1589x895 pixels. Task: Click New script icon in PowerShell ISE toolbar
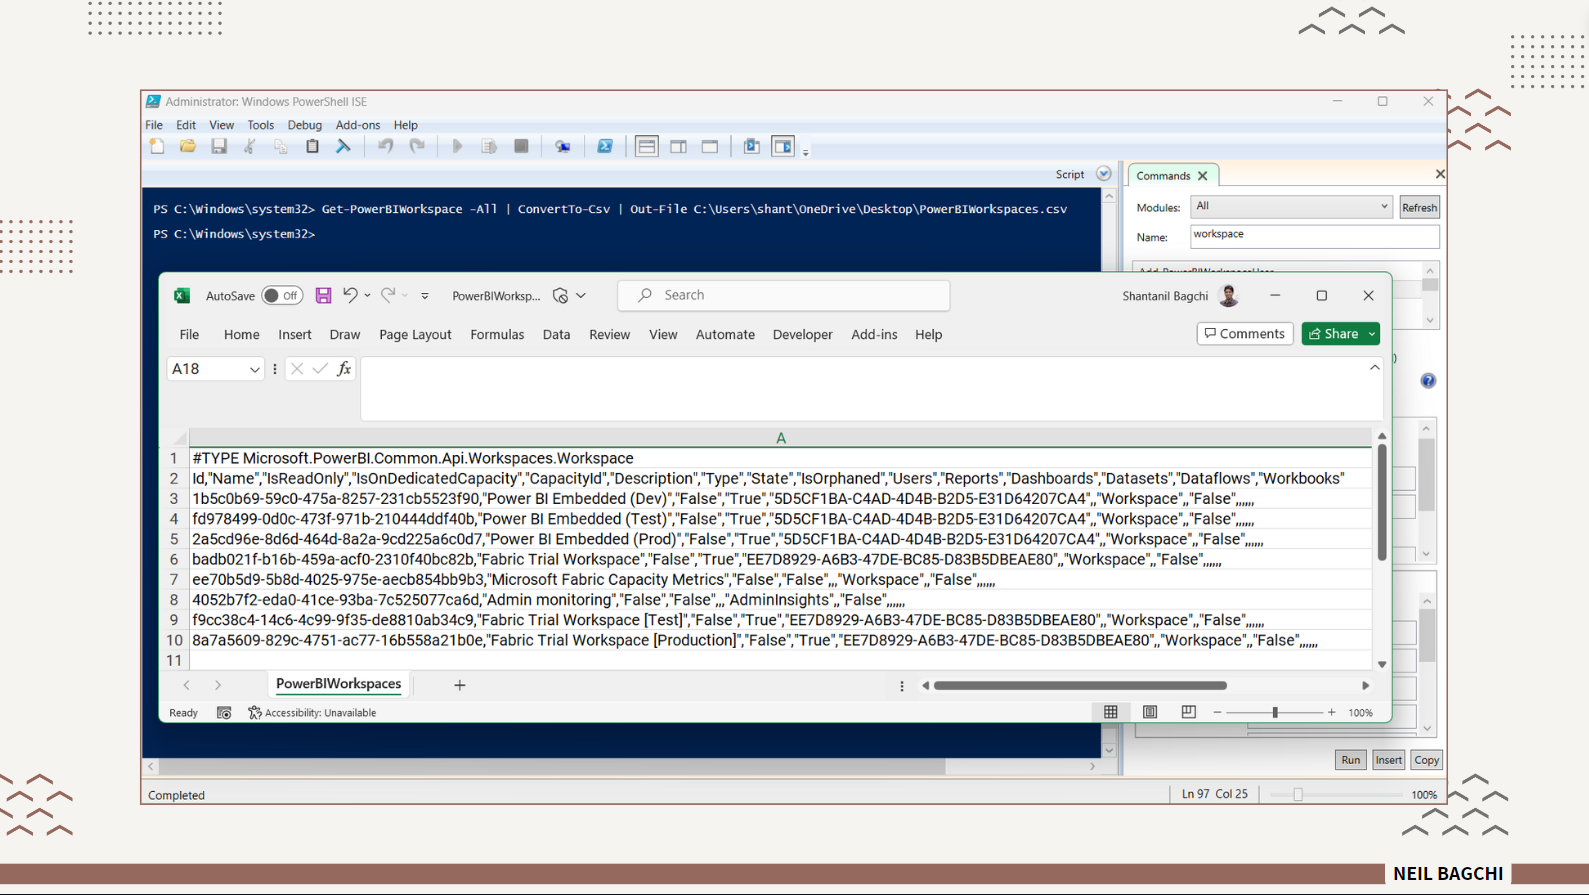157,147
